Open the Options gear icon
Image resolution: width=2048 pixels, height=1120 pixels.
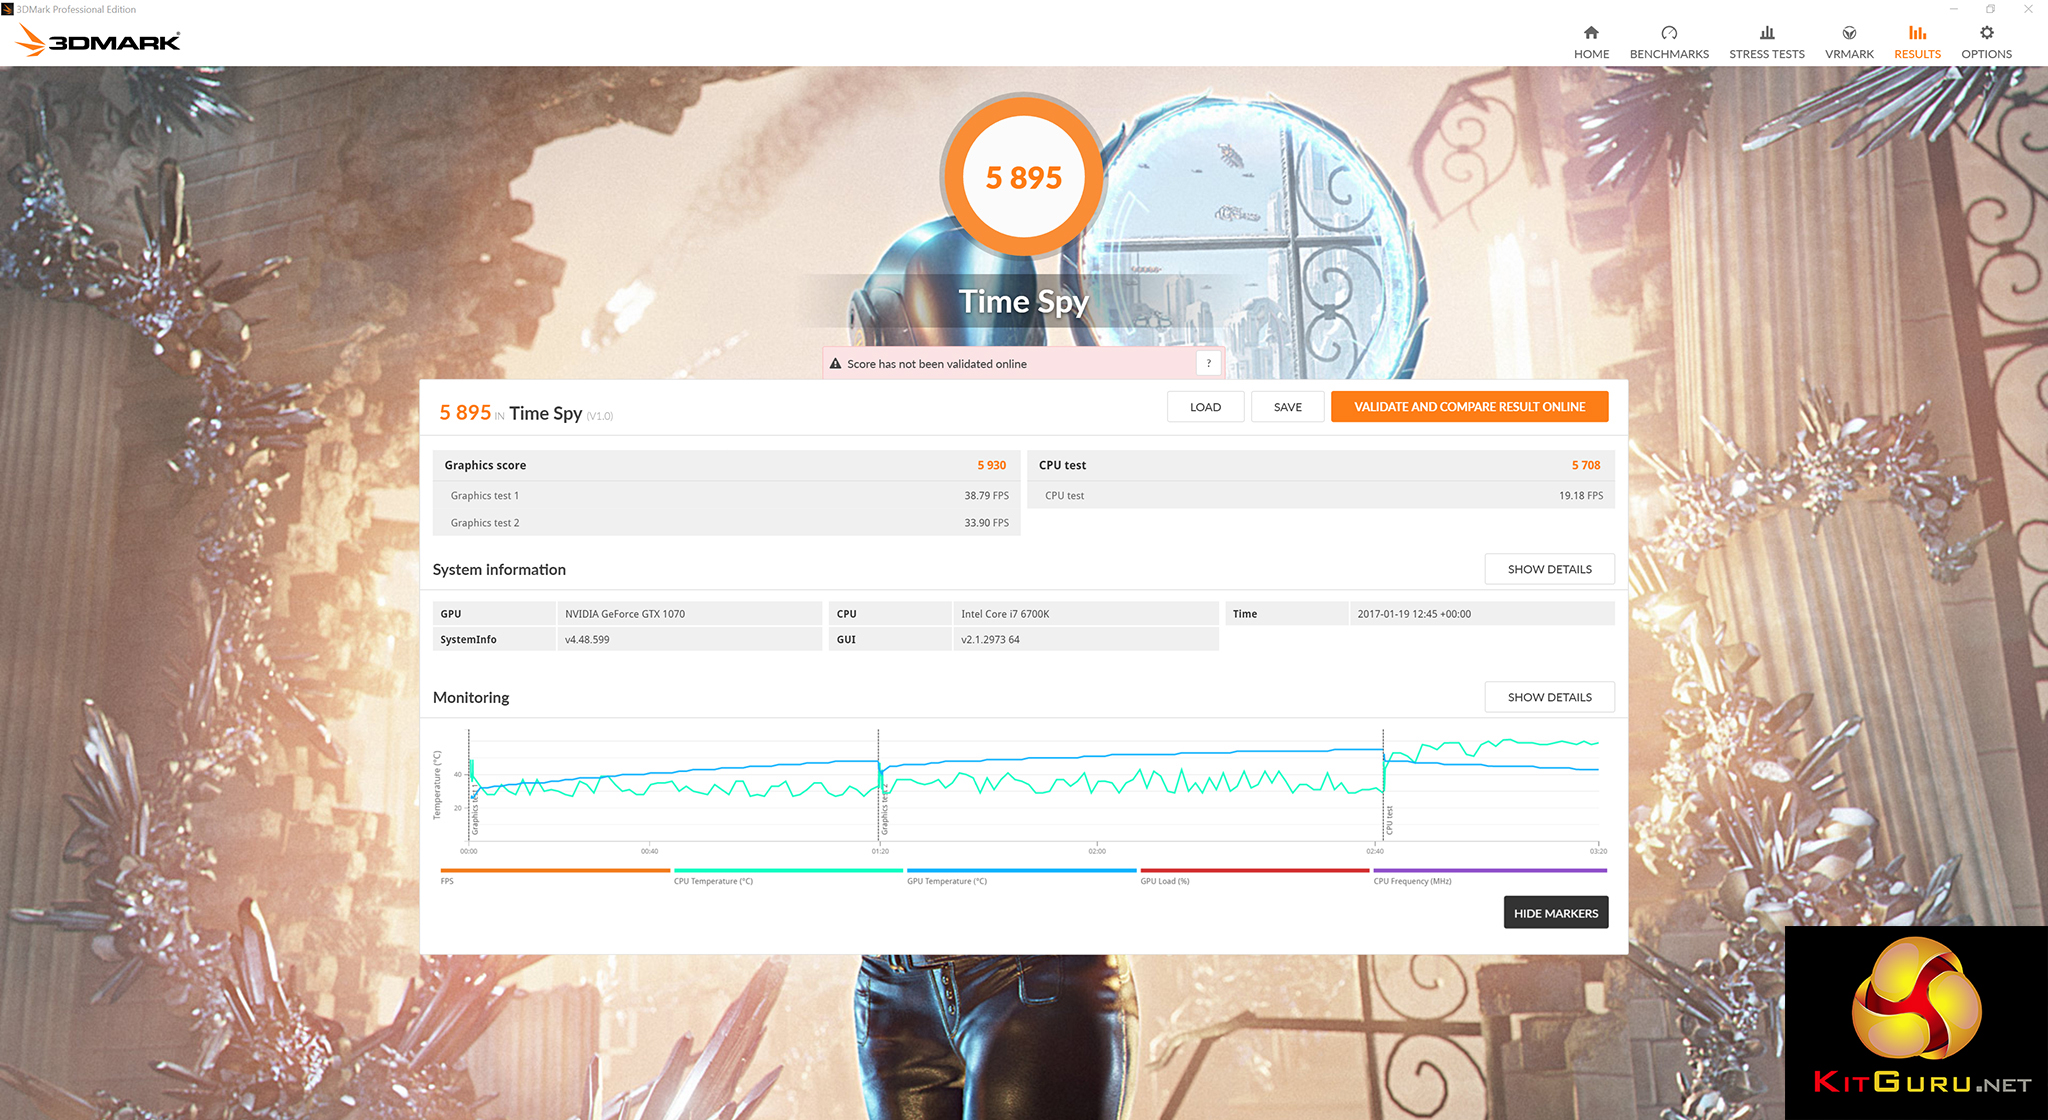(x=1986, y=33)
